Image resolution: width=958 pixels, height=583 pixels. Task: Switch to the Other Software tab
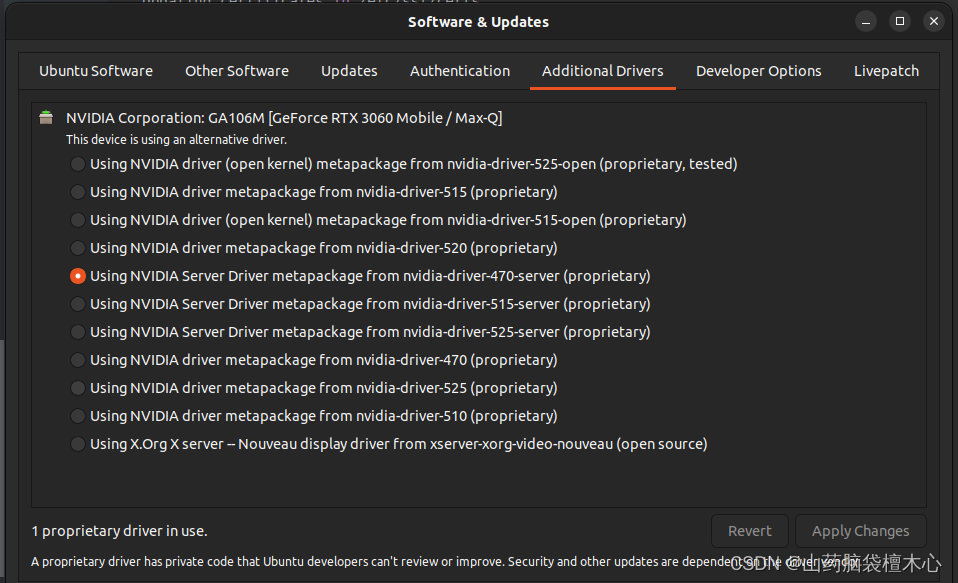coord(237,71)
